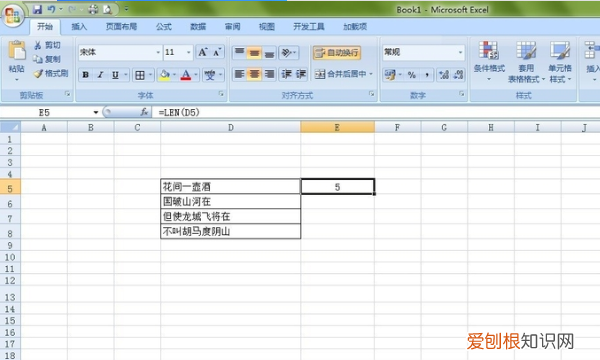Open phonetic guide 文 button
Screen dimensions: 600x360
point(210,75)
